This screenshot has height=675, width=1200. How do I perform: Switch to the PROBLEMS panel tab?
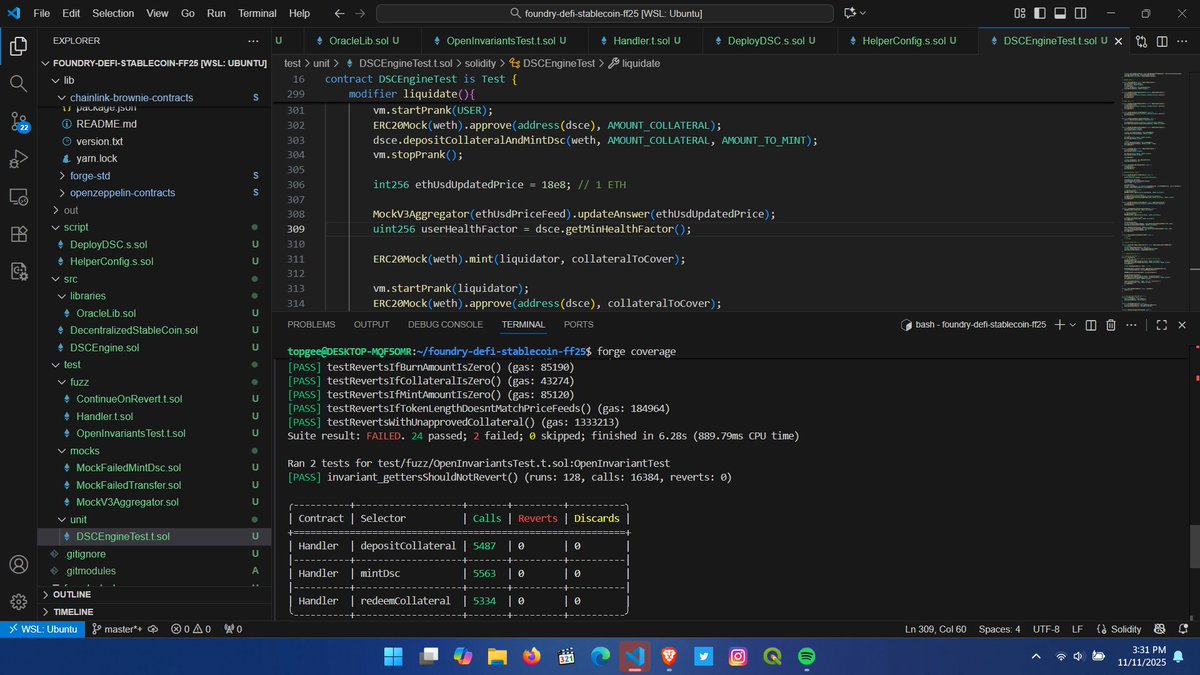tap(311, 325)
